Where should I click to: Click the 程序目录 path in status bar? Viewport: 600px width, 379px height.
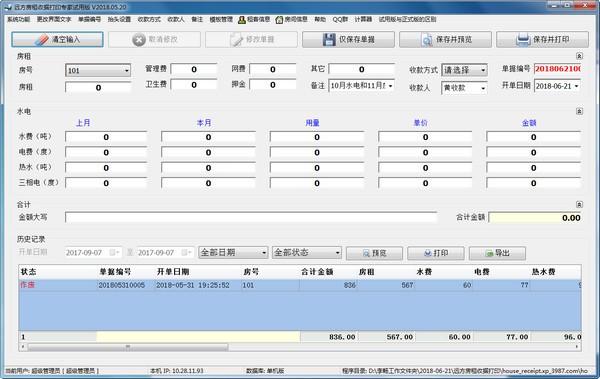465,371
